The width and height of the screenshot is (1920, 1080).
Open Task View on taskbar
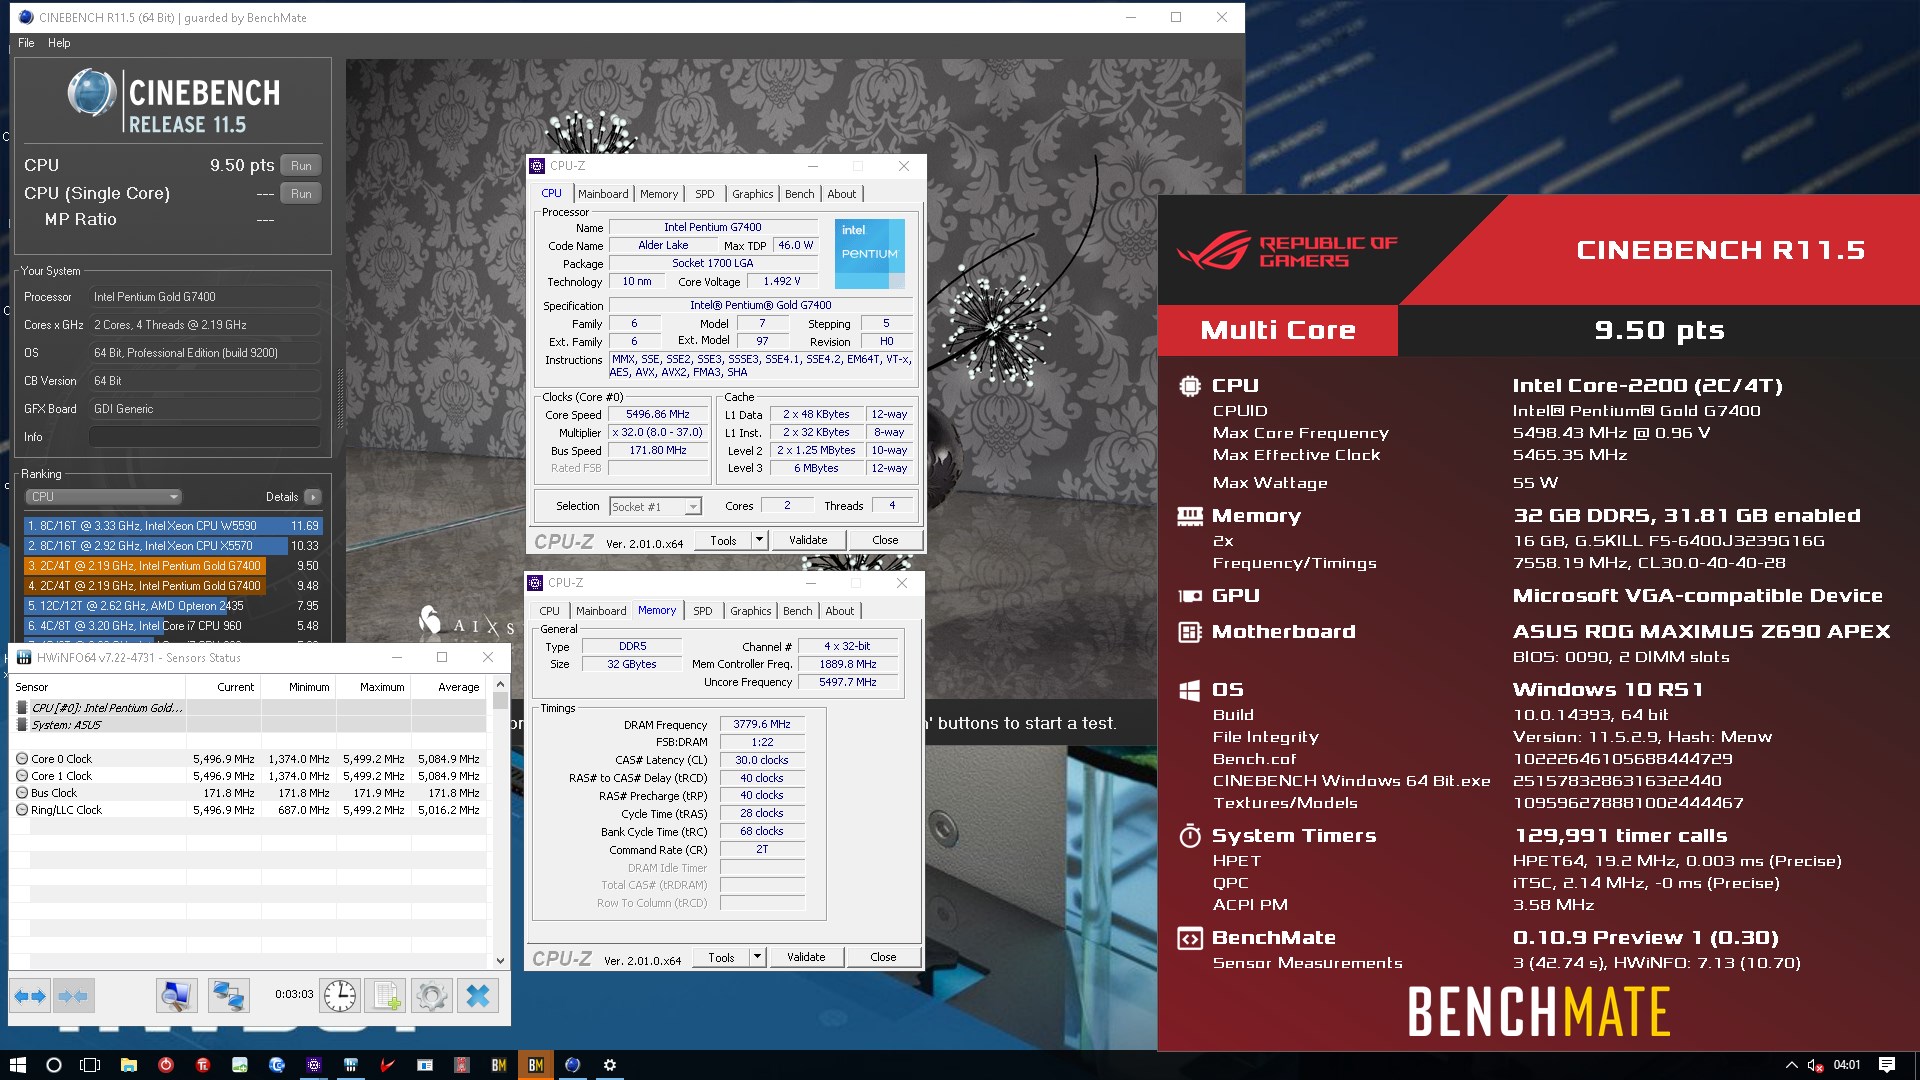click(91, 1065)
